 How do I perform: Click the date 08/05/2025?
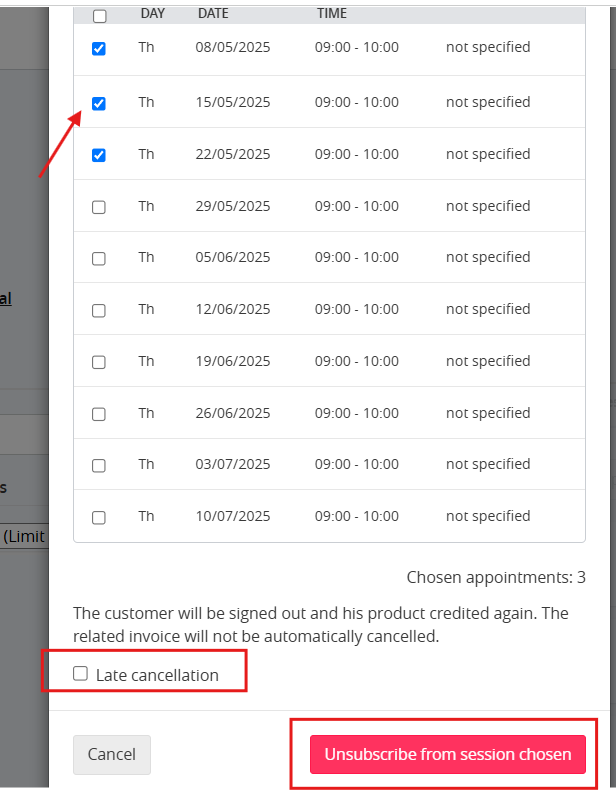[x=233, y=47]
